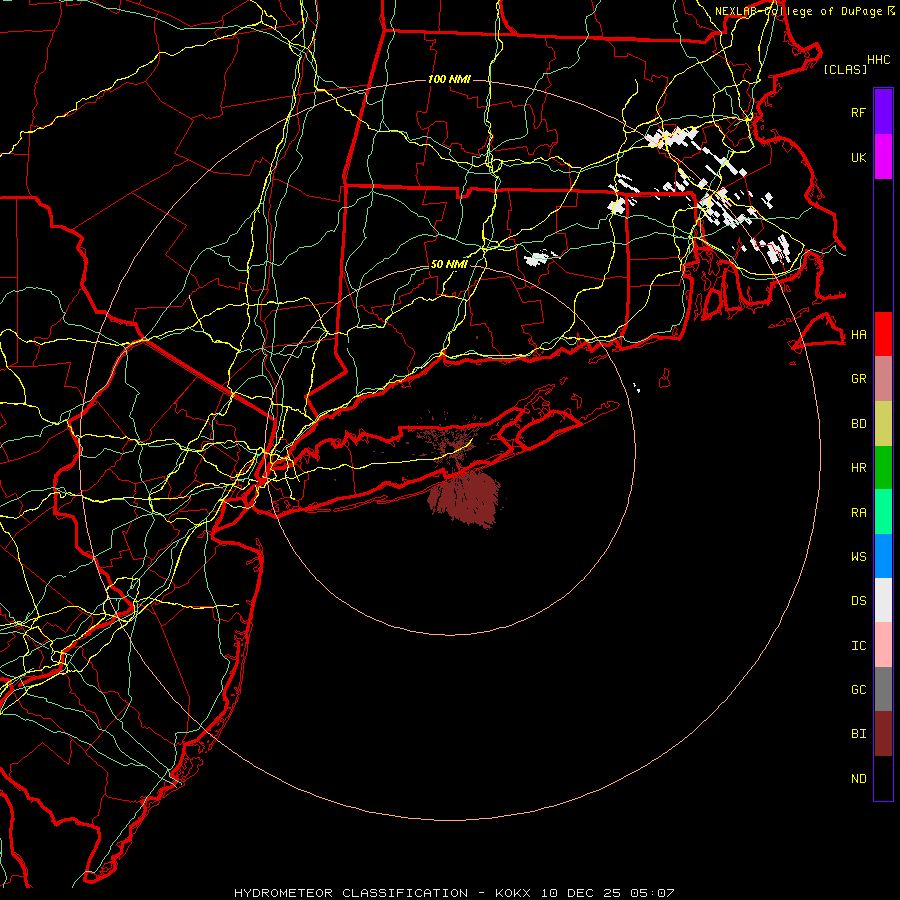
Task: Select the BD big drops swatch
Action: click(x=883, y=424)
